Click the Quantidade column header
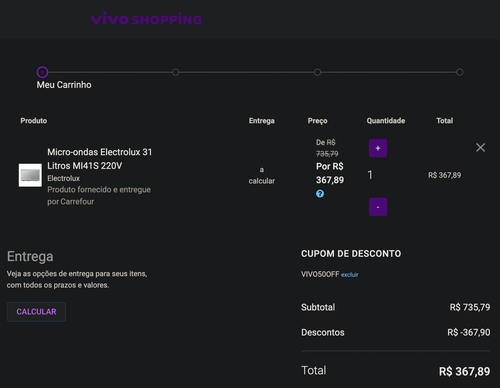 pos(386,121)
